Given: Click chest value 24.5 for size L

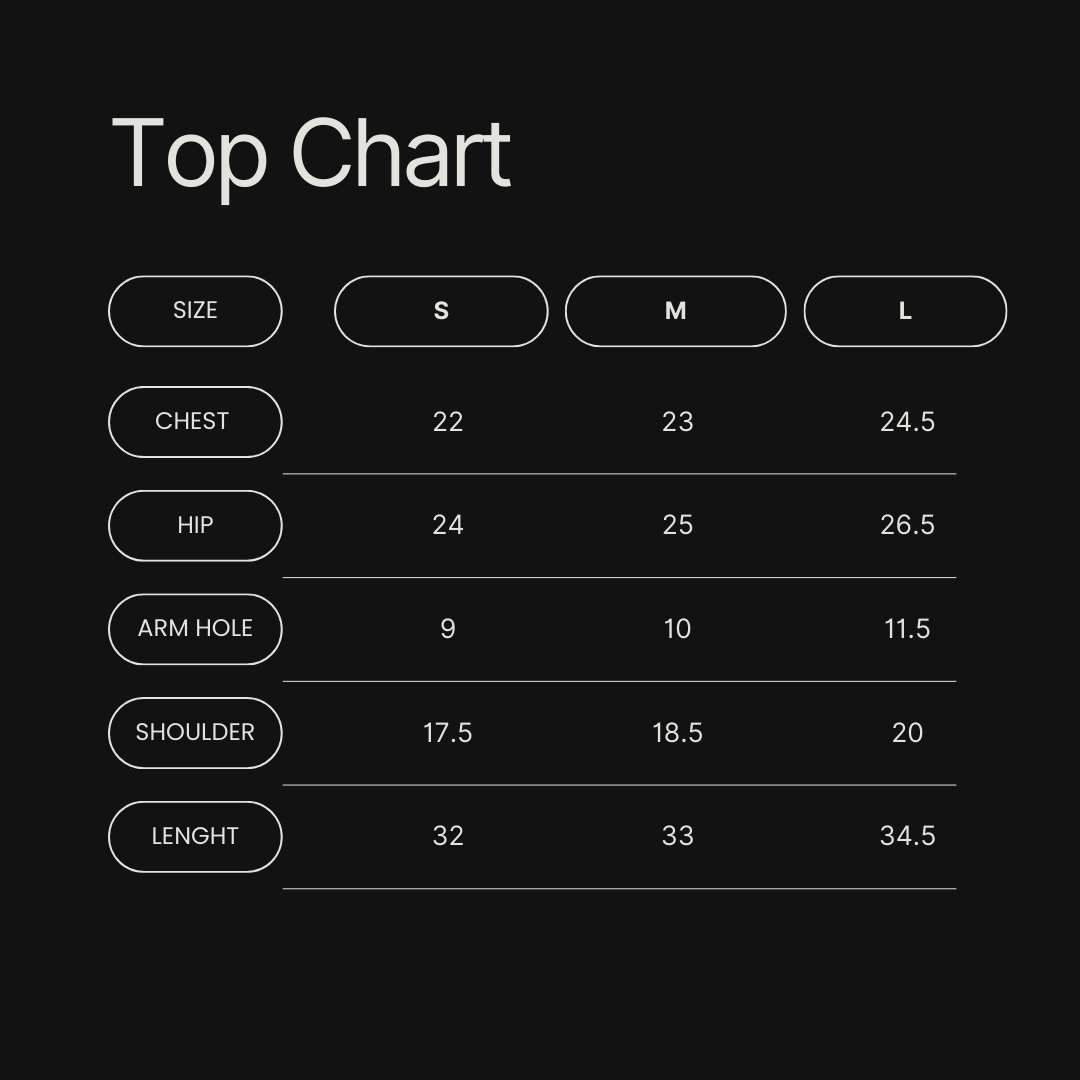Looking at the screenshot, I should pos(907,422).
